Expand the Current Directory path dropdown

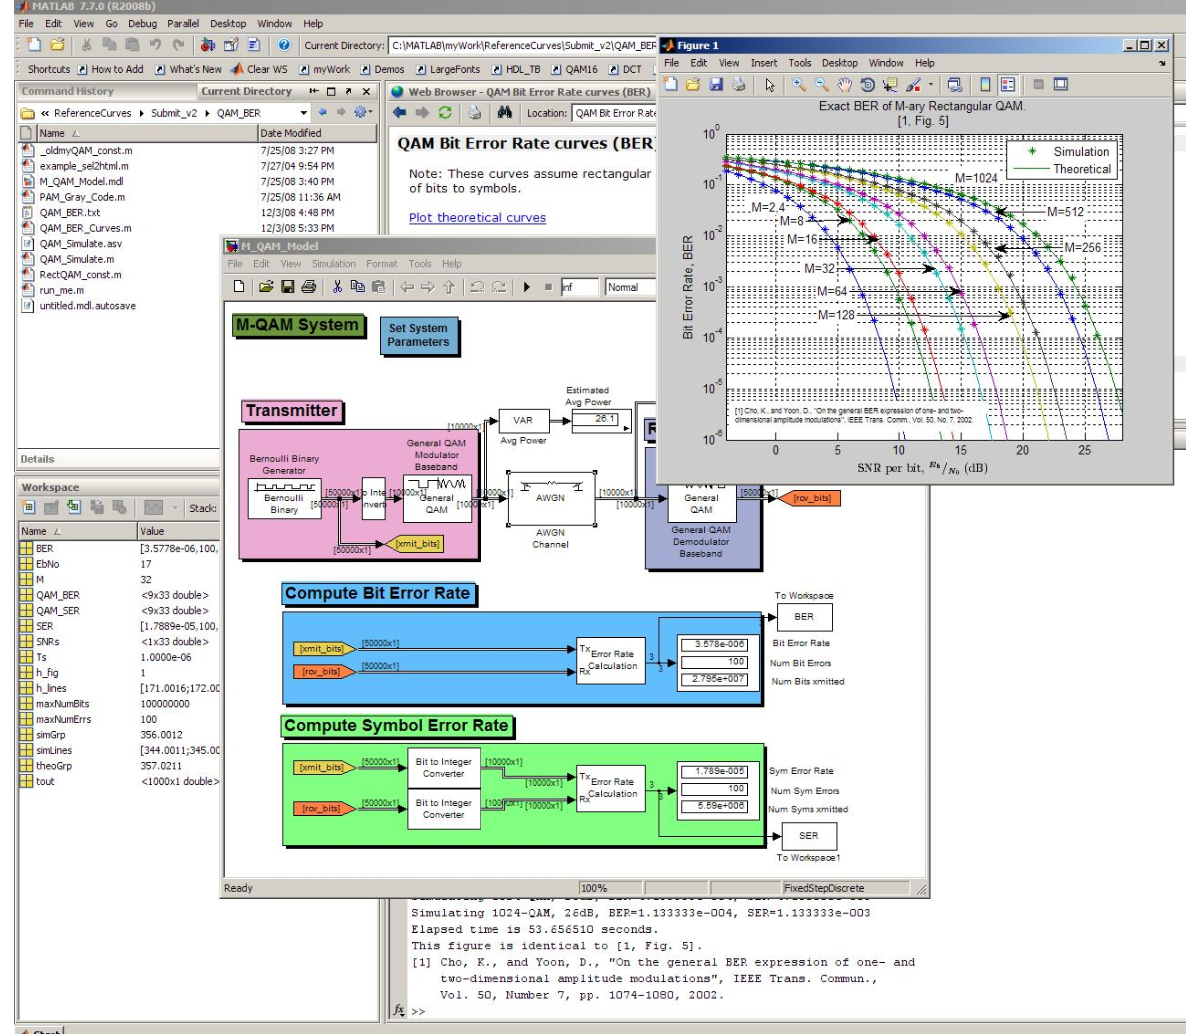coord(302,112)
